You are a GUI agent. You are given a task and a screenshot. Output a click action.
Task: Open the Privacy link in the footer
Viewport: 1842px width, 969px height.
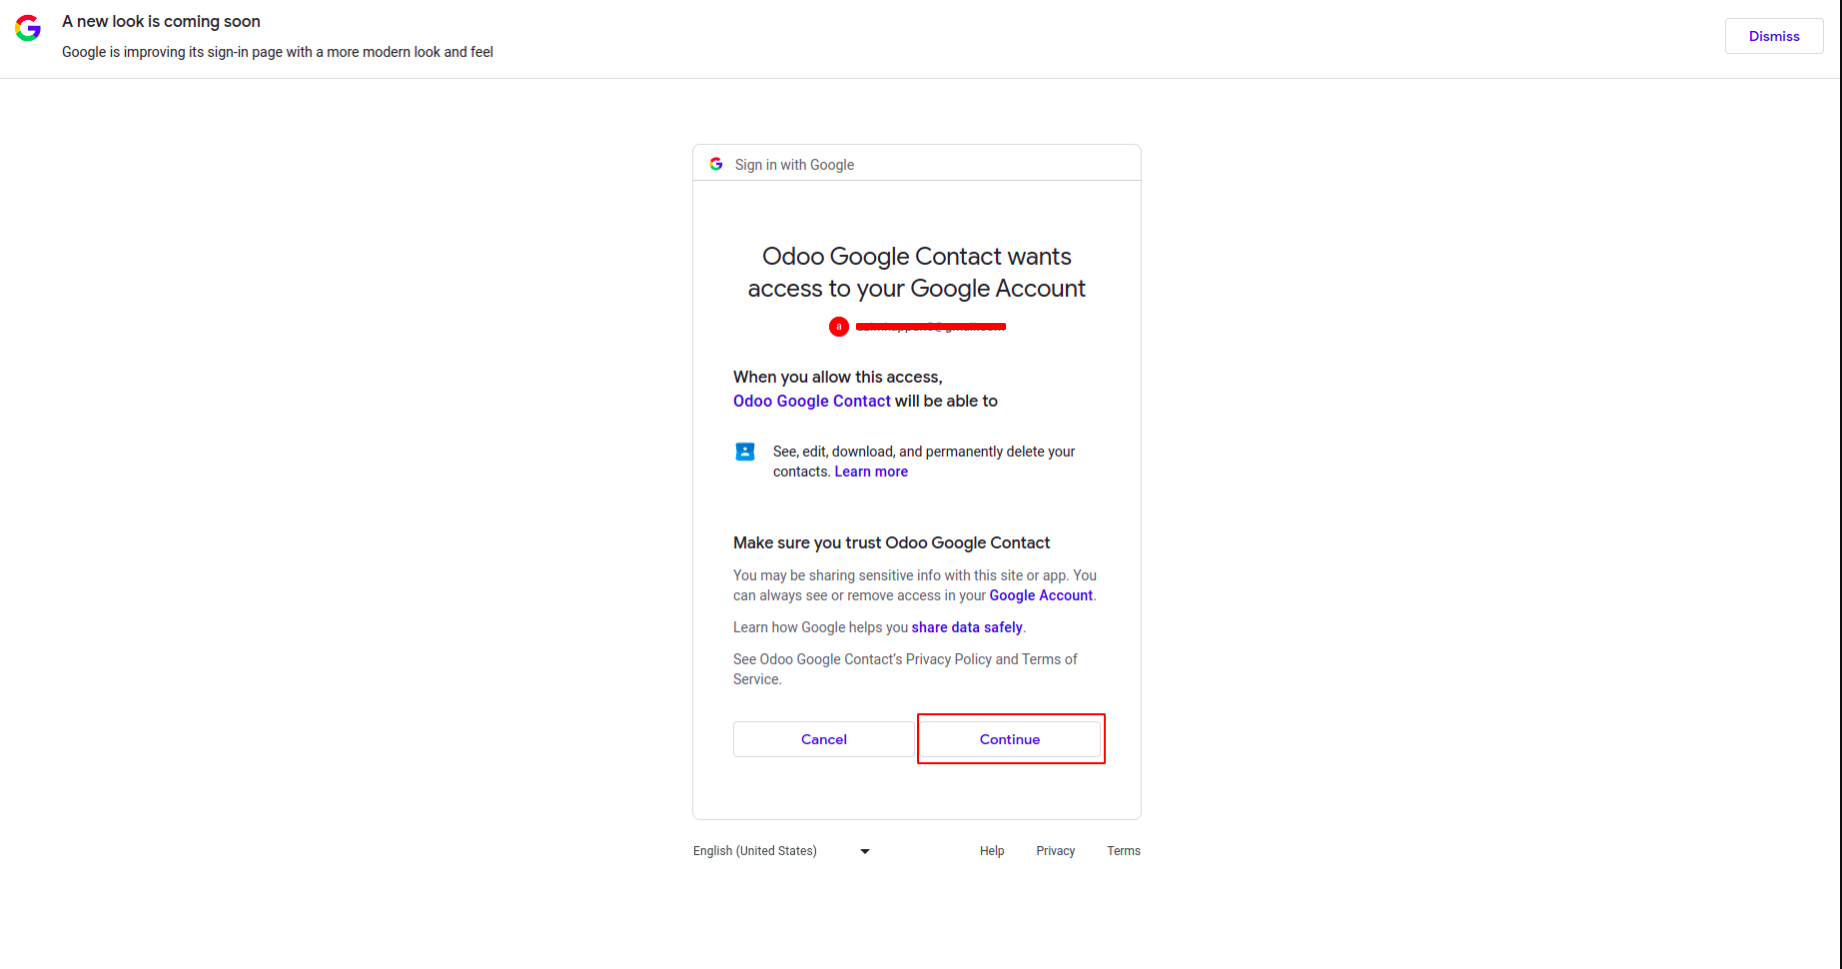[1055, 851]
